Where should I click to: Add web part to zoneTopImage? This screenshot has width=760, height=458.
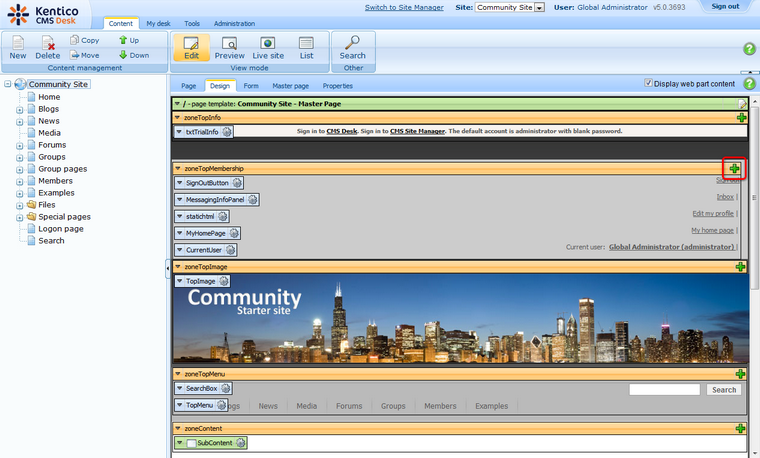coord(740,267)
